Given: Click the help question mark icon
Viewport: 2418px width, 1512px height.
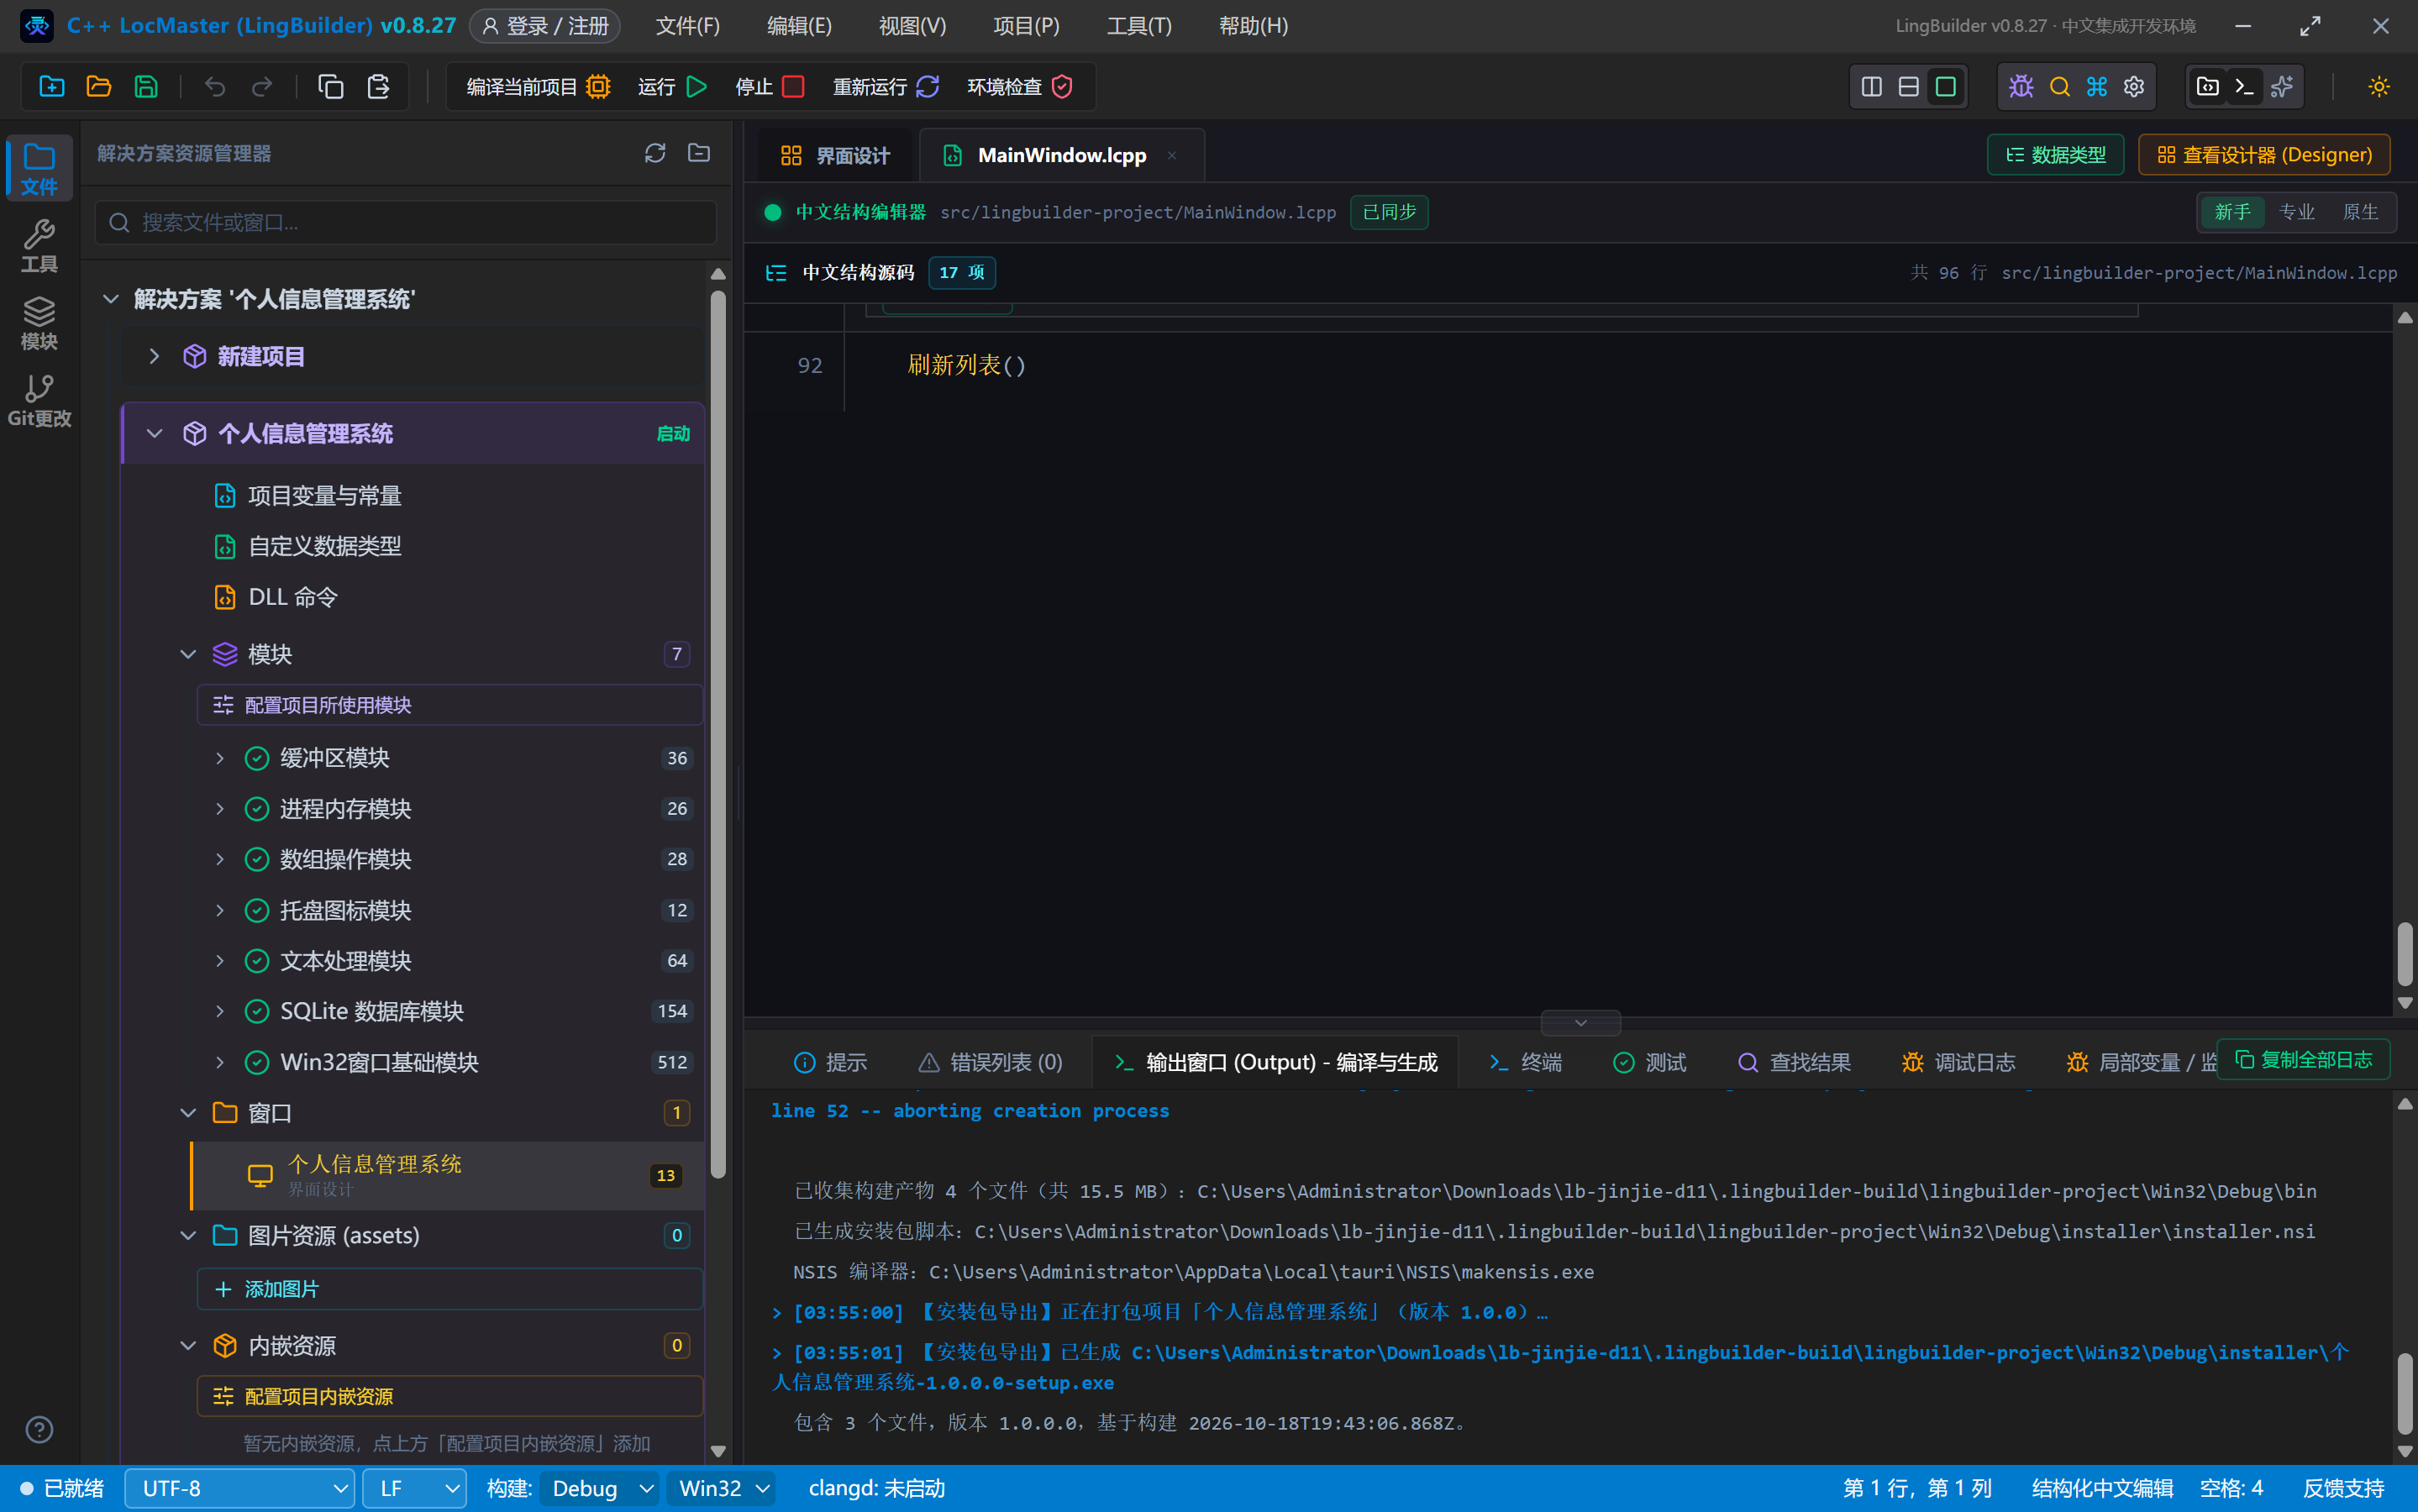Looking at the screenshot, I should pos(39,1430).
